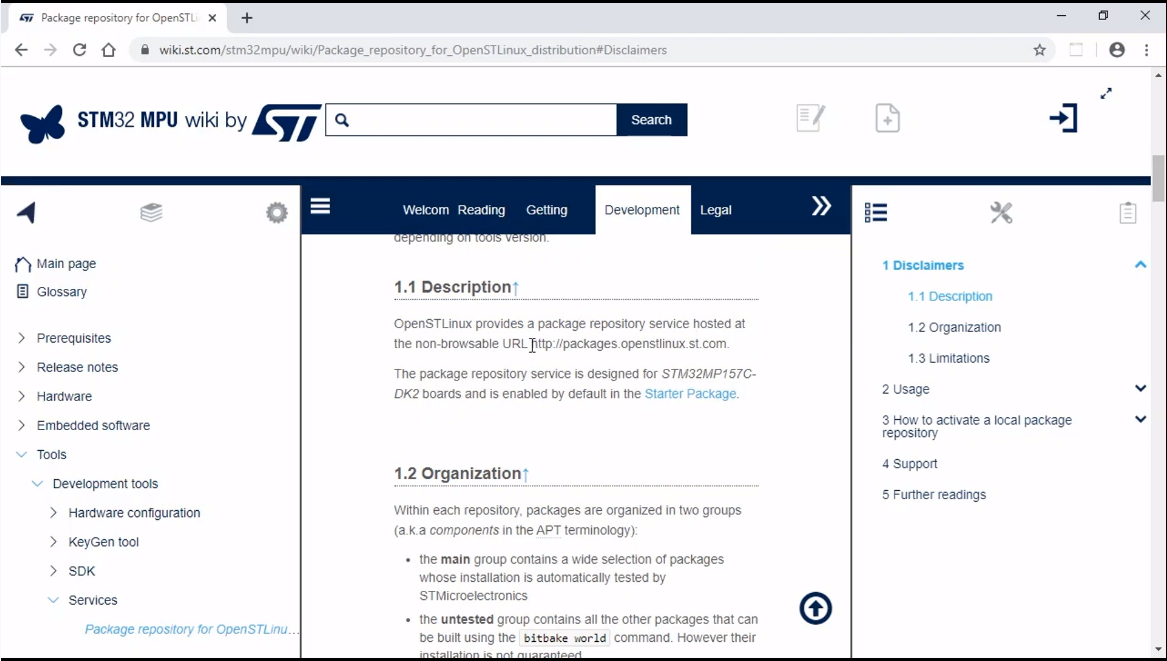Open the wrench and screwdriver tools icon
1167x661 pixels.
(1001, 212)
